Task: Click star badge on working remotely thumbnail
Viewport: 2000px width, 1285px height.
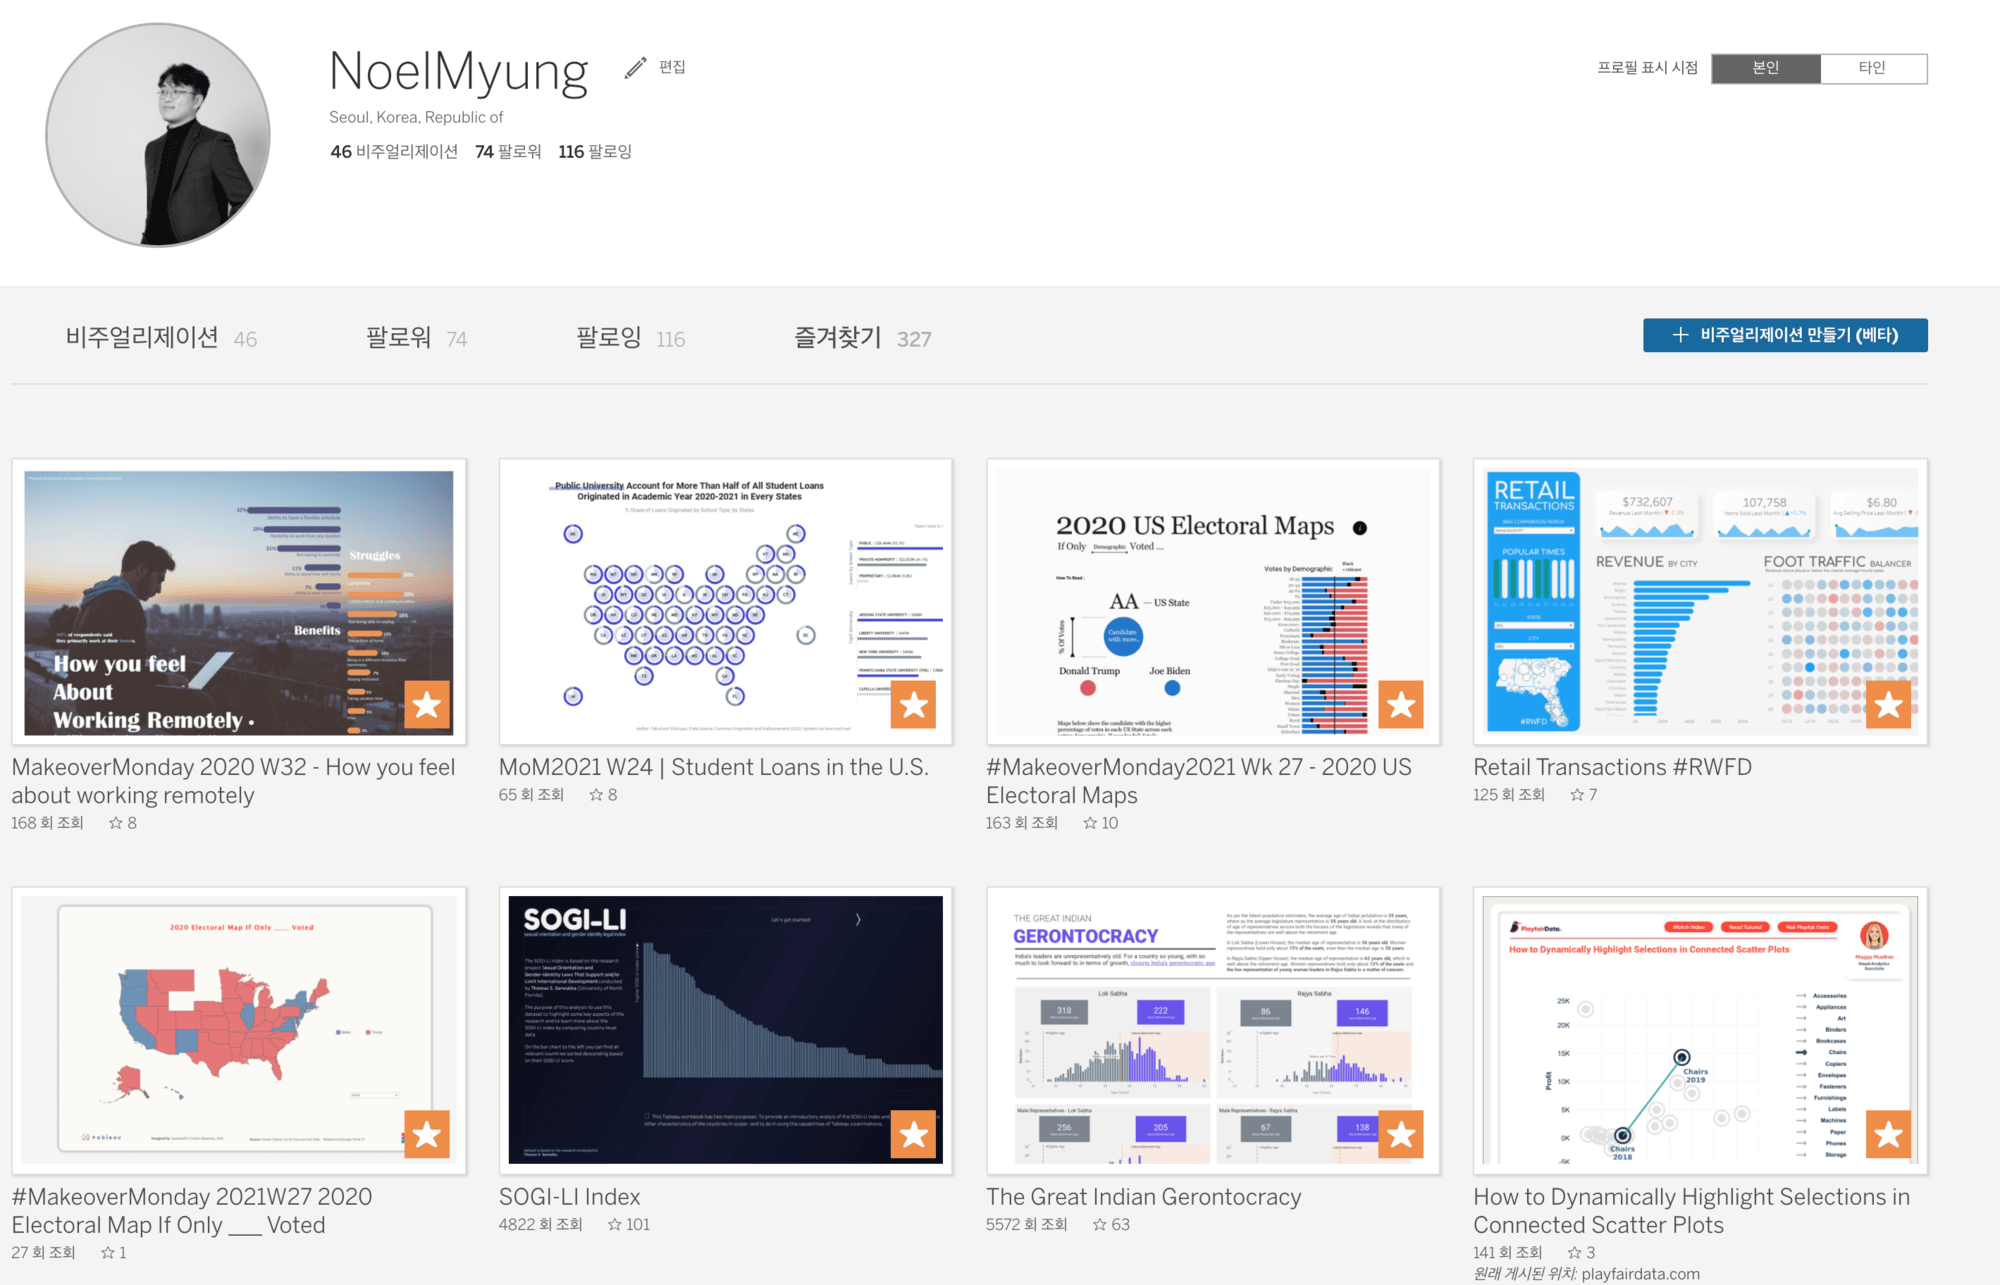Action: point(427,705)
